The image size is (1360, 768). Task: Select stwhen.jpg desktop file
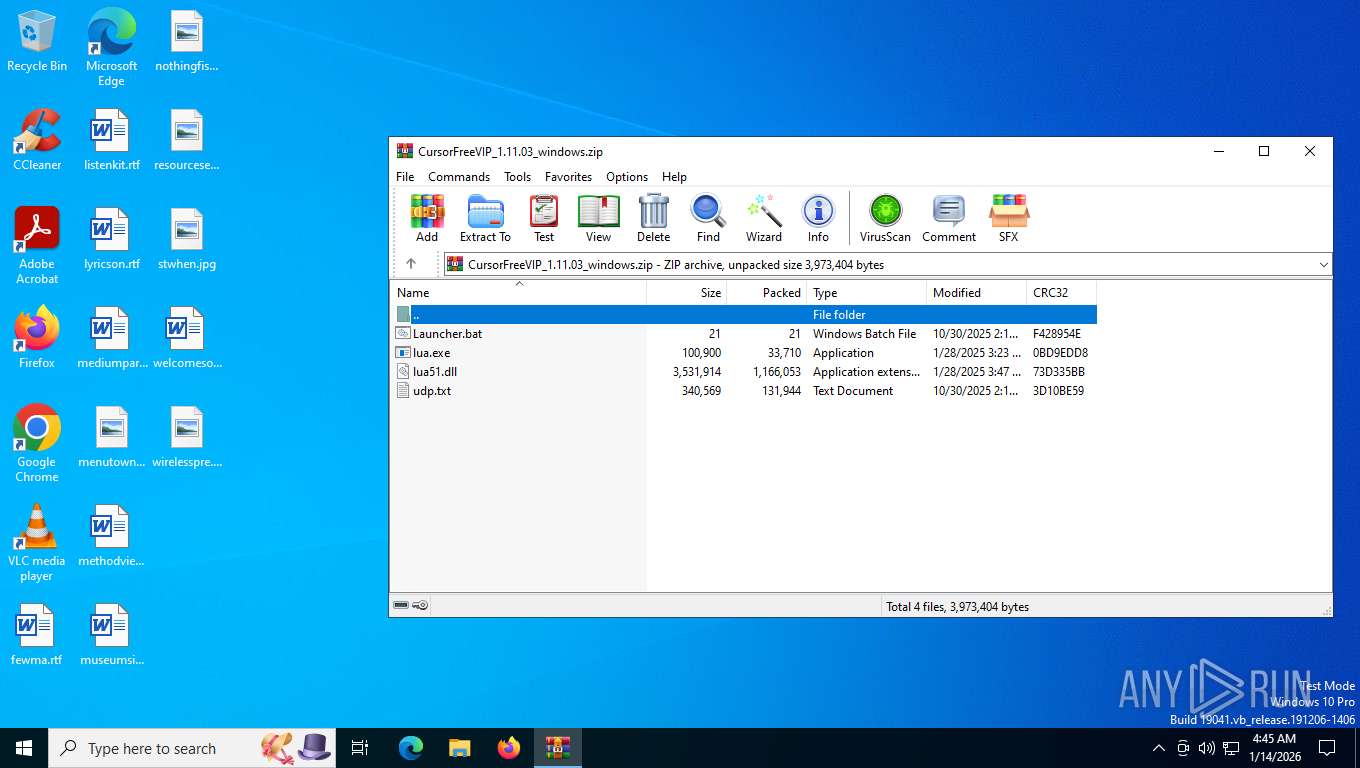(x=187, y=239)
